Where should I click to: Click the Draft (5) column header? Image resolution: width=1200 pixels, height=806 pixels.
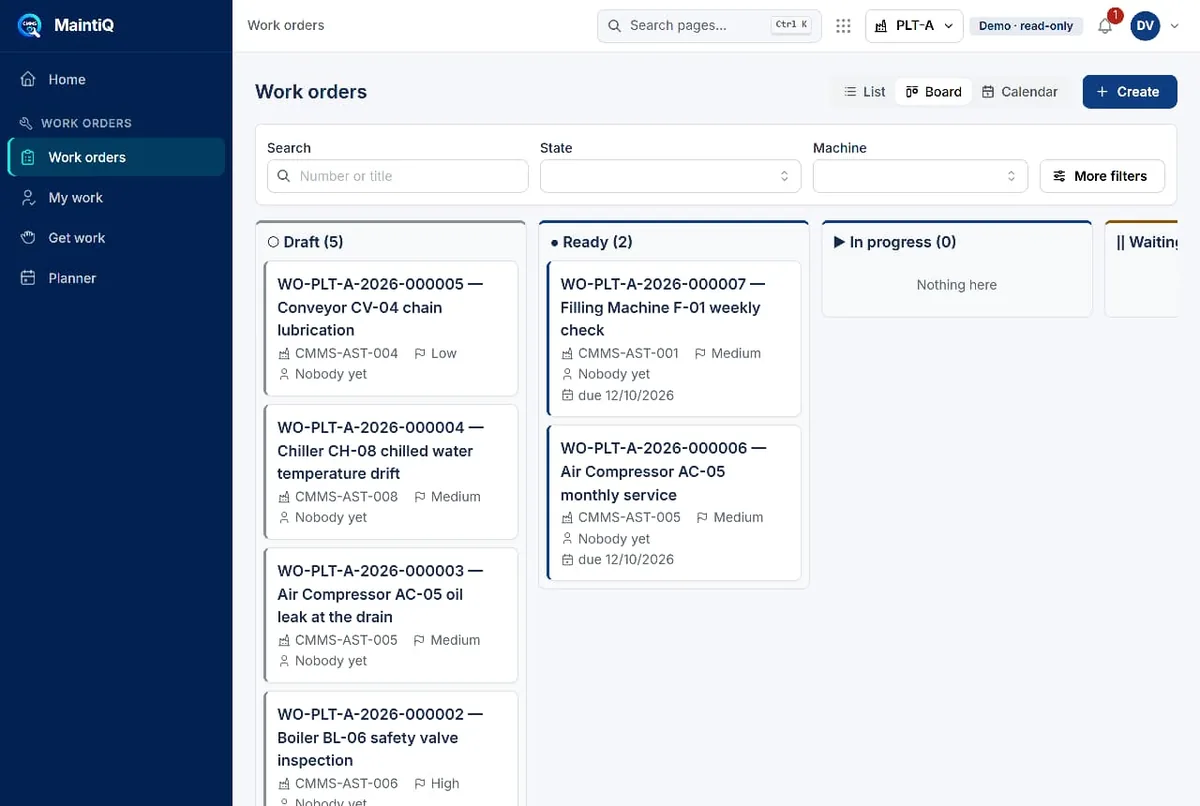[x=305, y=242]
